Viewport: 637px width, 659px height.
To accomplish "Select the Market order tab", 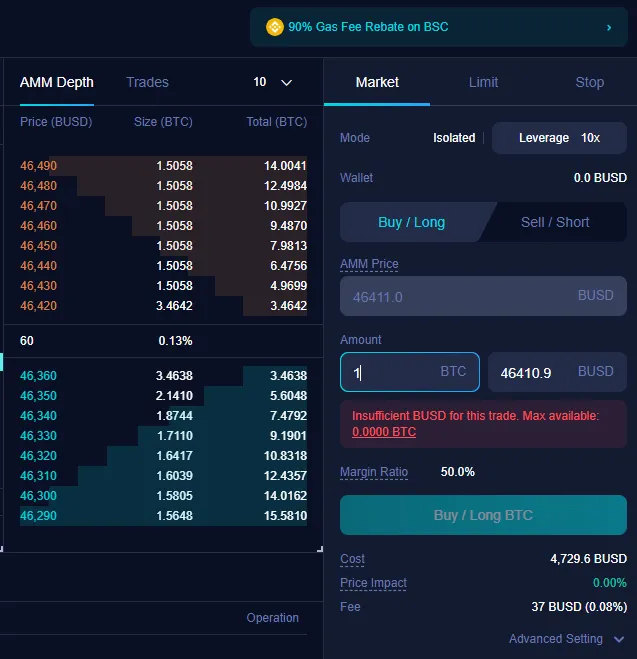I will tap(377, 82).
